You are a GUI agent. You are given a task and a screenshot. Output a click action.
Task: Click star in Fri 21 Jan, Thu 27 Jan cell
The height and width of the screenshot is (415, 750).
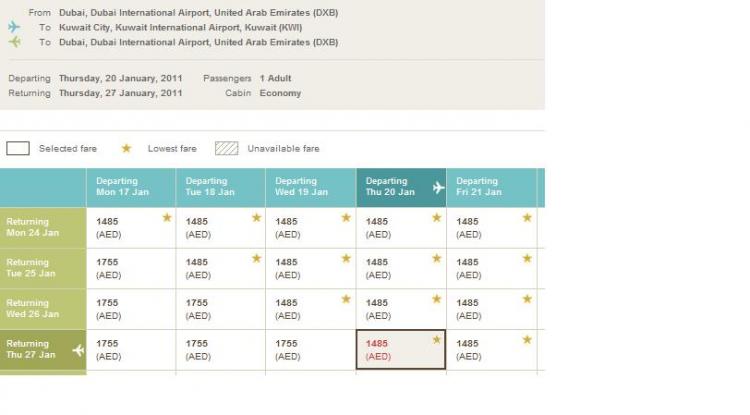(x=527, y=340)
